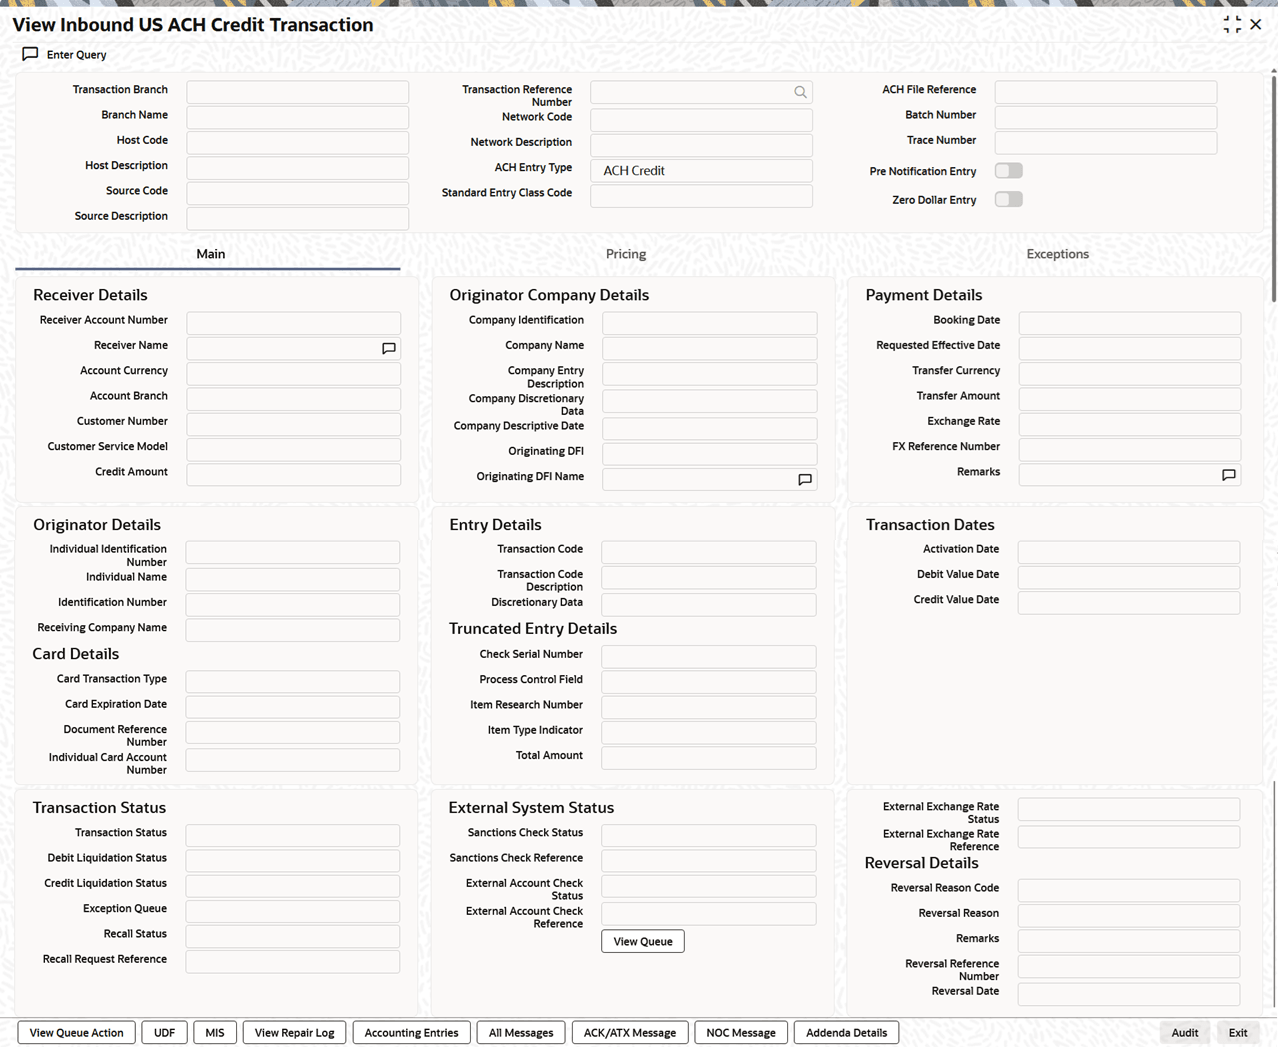Click the Trace Number field

(x=1106, y=142)
